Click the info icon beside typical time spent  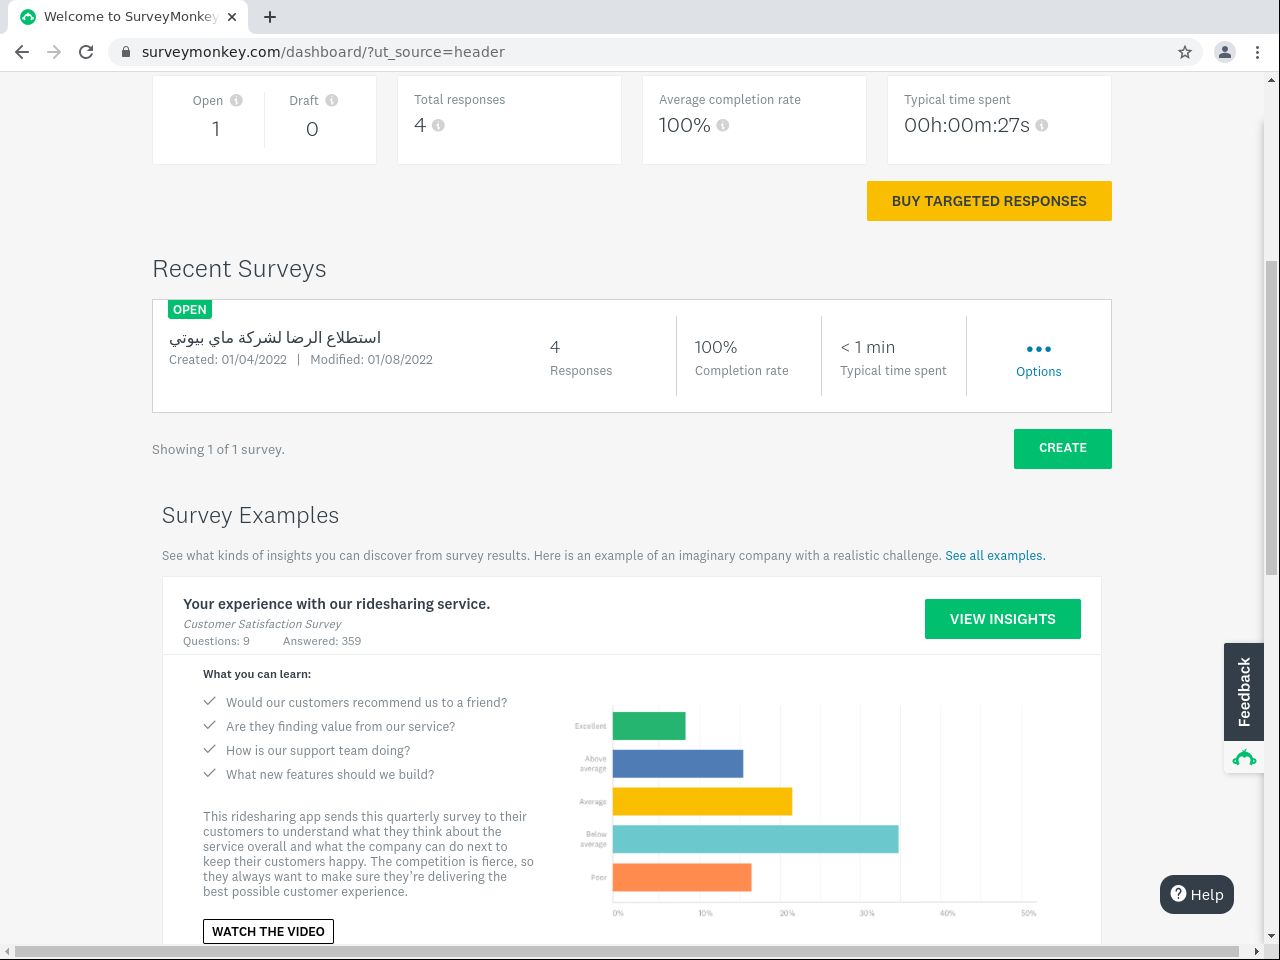coord(1042,126)
